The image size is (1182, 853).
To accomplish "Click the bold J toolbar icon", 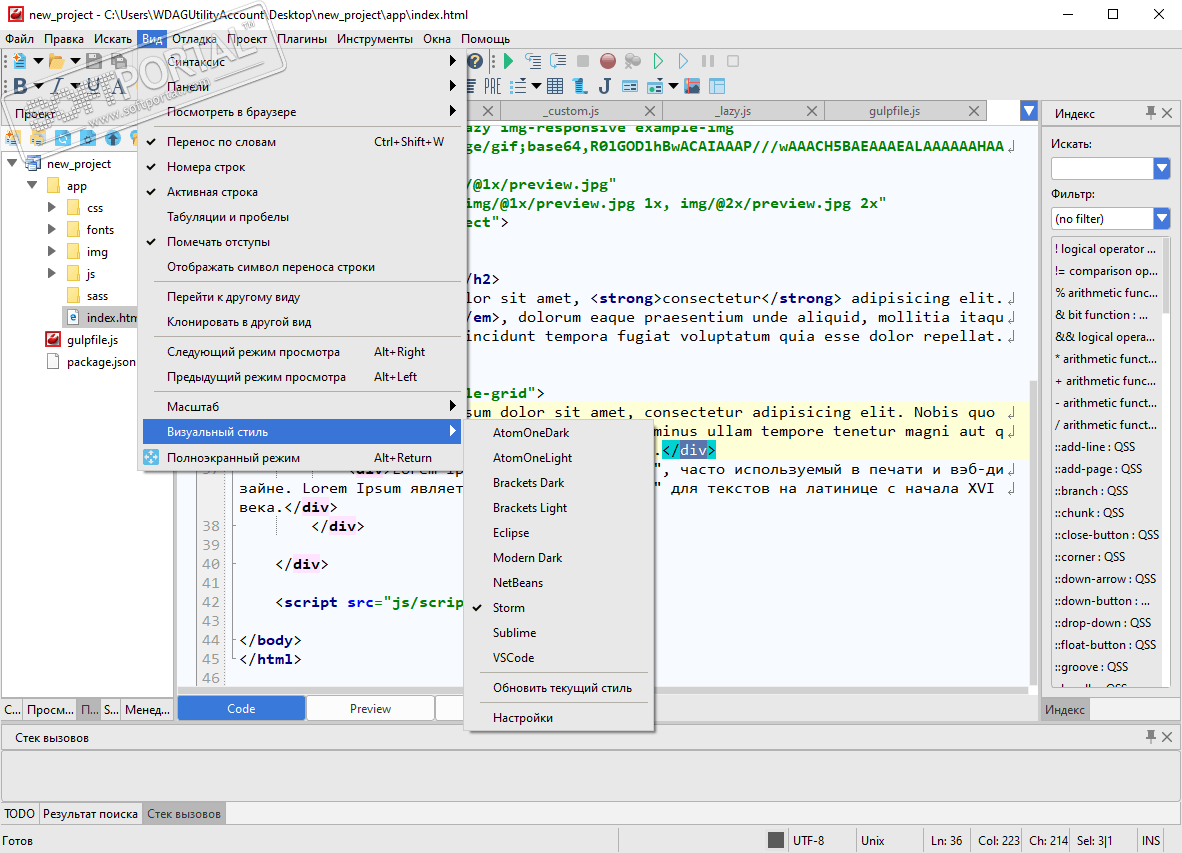I will (605, 86).
